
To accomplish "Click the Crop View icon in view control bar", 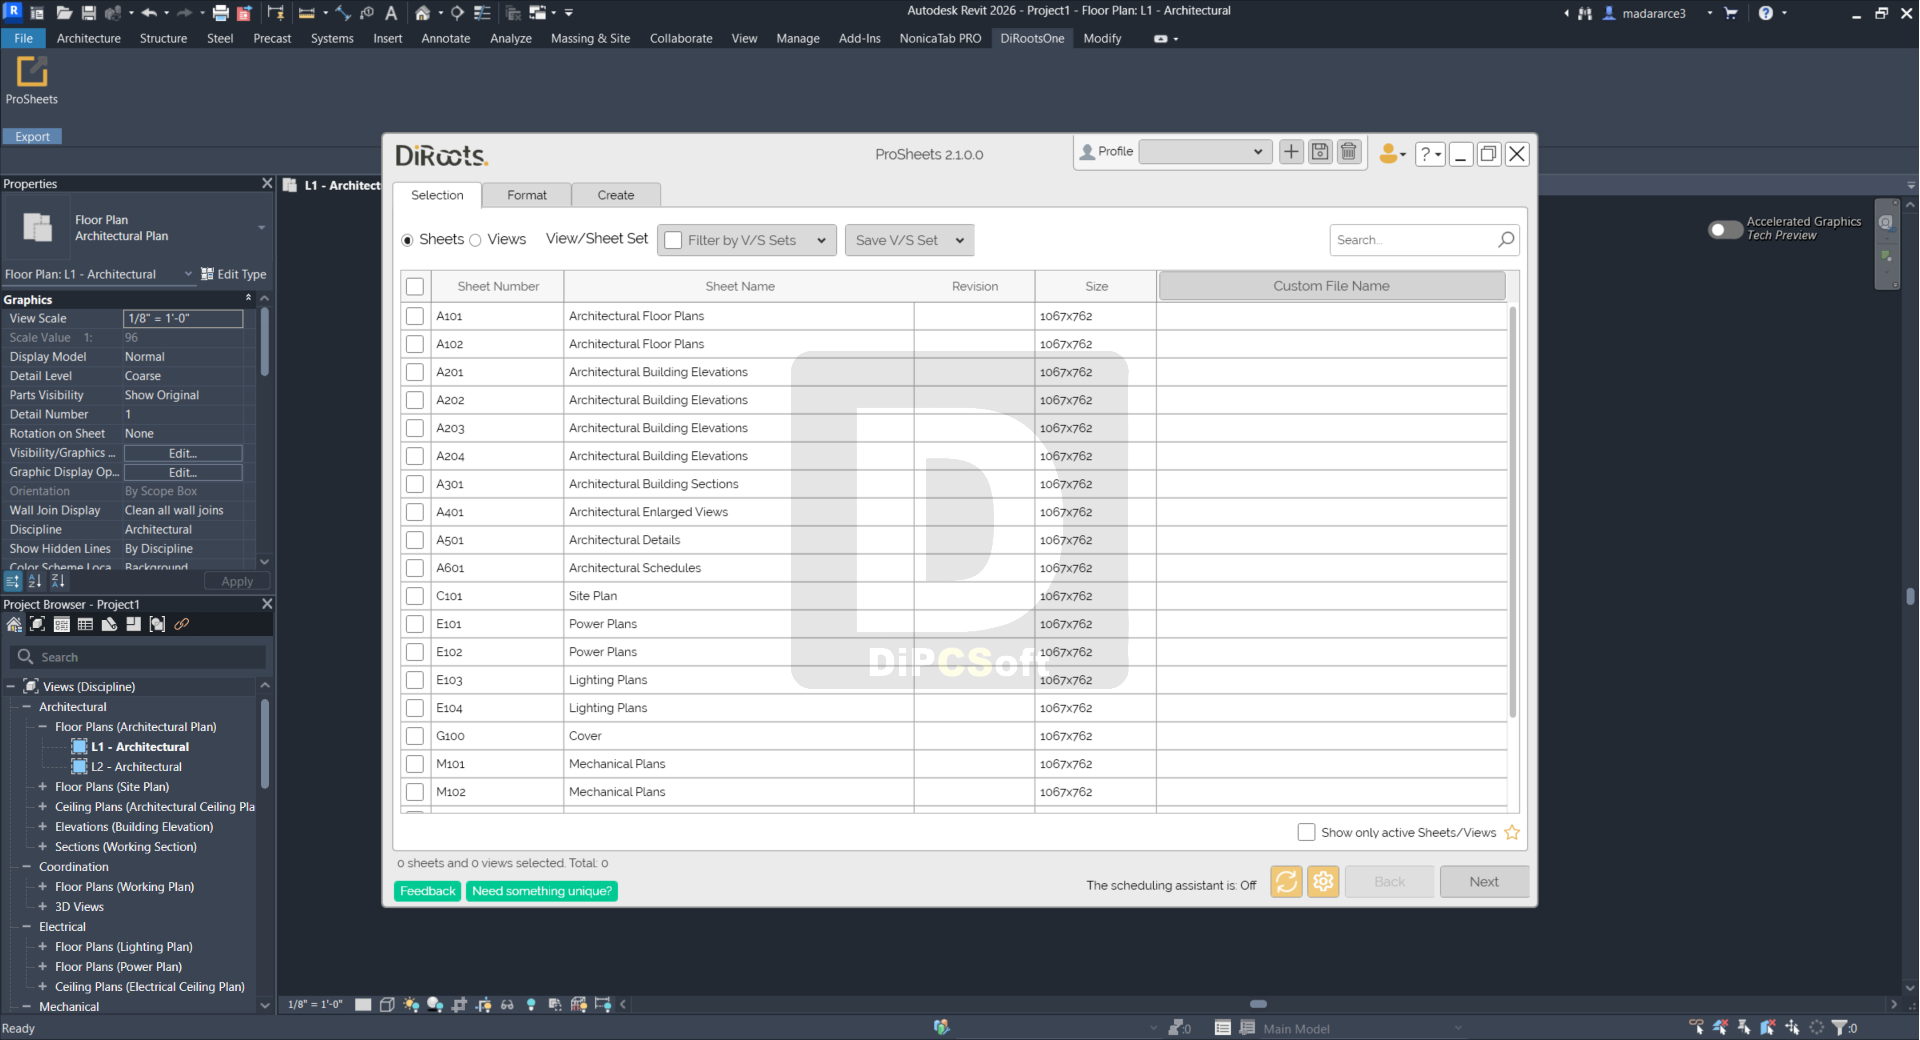I will 459,1004.
